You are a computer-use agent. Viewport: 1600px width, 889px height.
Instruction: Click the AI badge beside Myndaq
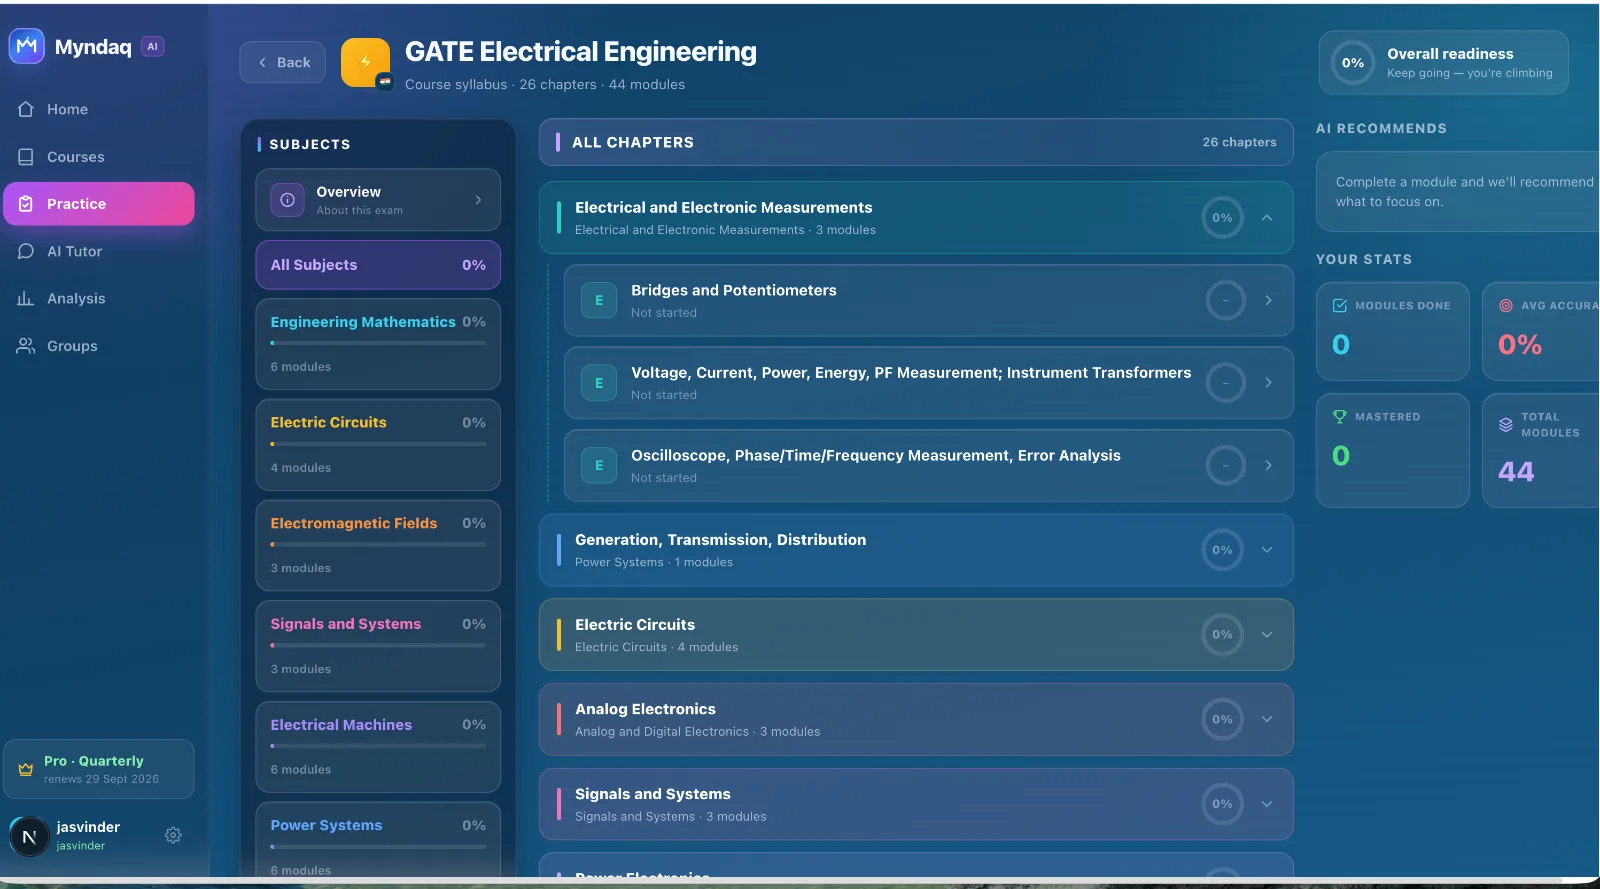pos(152,46)
